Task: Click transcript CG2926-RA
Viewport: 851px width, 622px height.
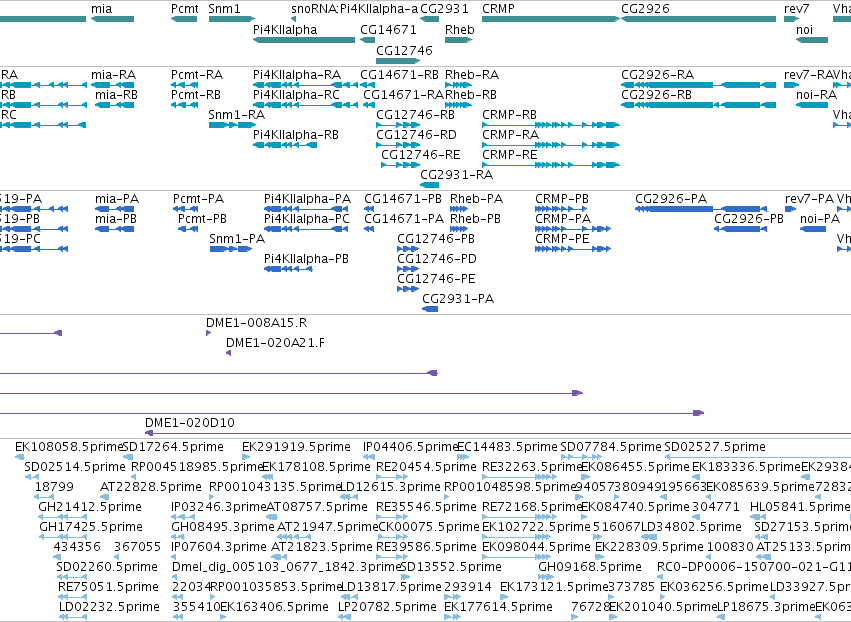Action: pyautogui.click(x=698, y=85)
